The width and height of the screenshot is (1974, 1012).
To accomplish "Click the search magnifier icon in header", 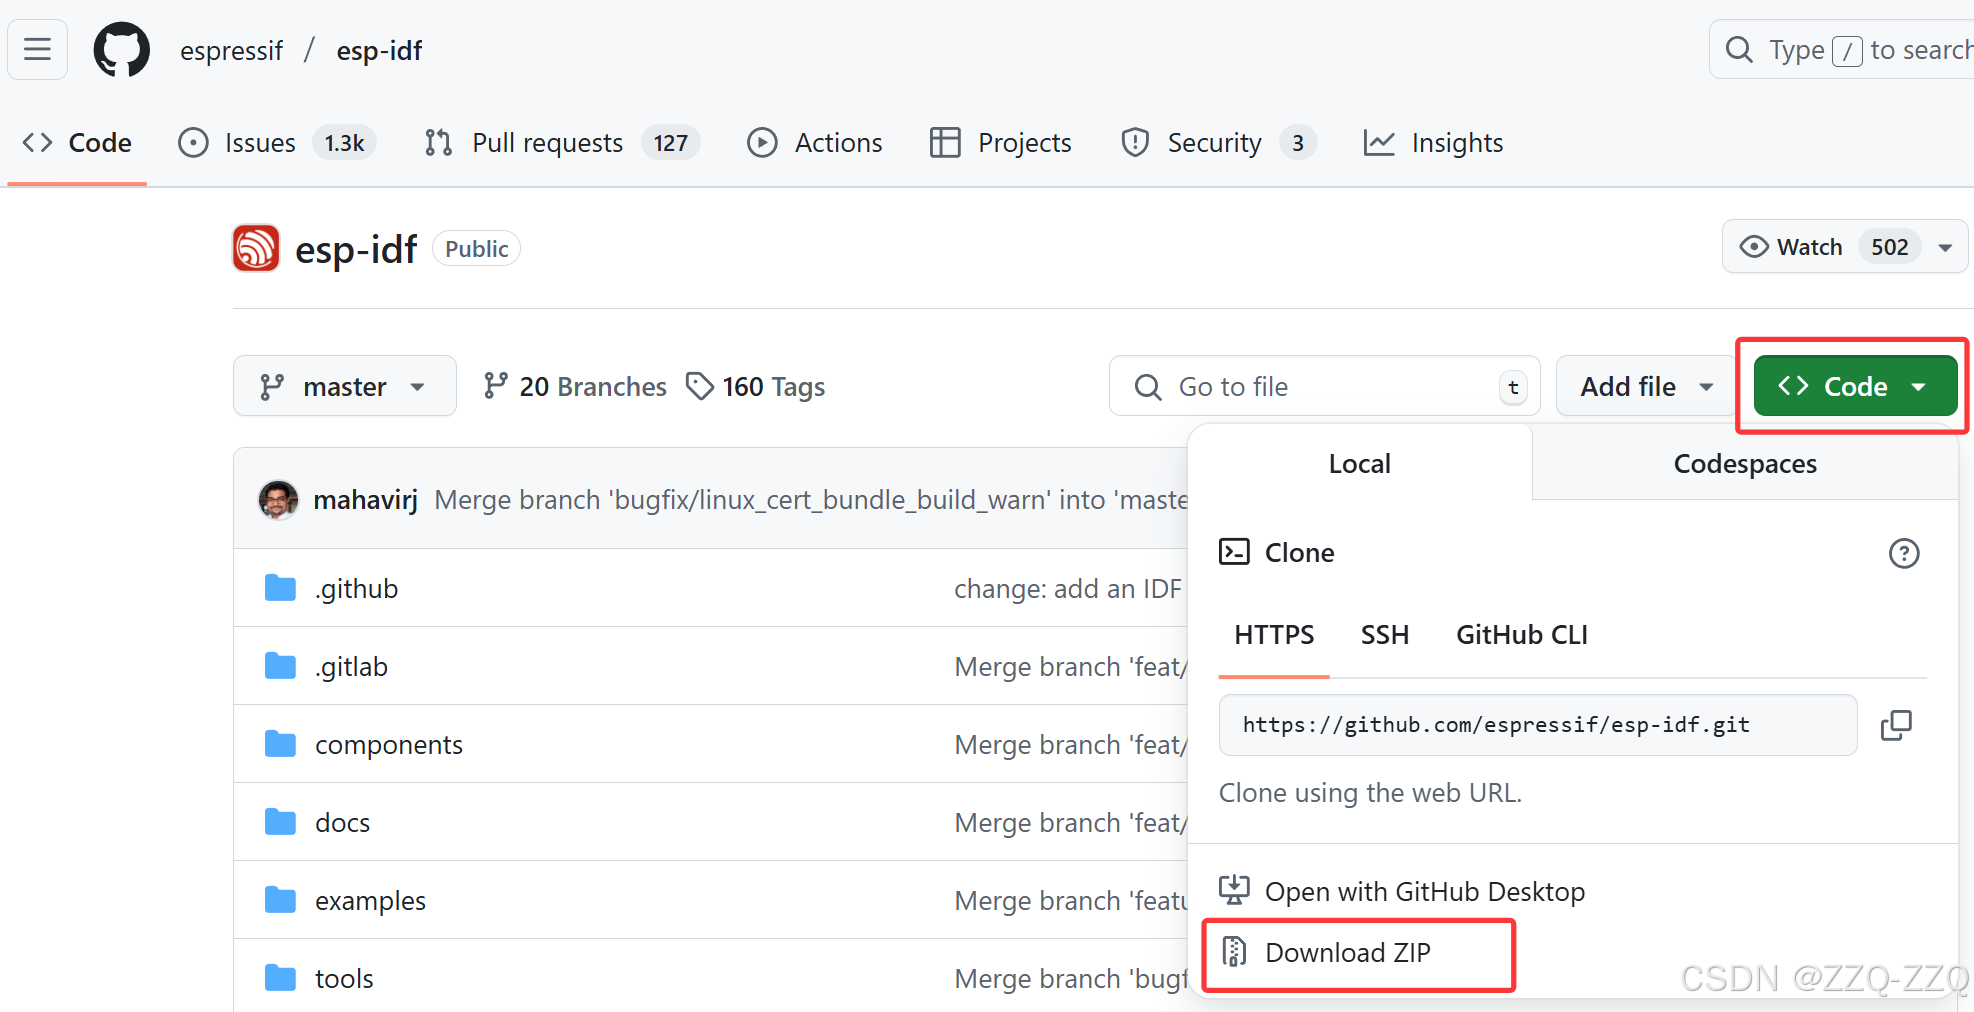I will coord(1739,50).
